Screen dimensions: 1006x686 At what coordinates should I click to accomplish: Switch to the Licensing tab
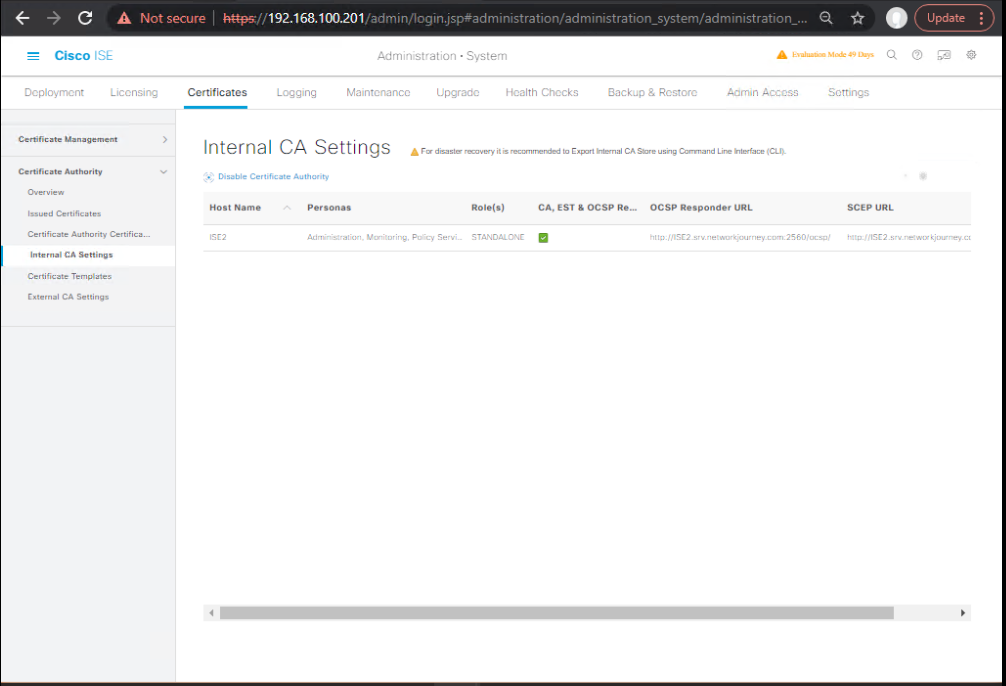tap(133, 92)
